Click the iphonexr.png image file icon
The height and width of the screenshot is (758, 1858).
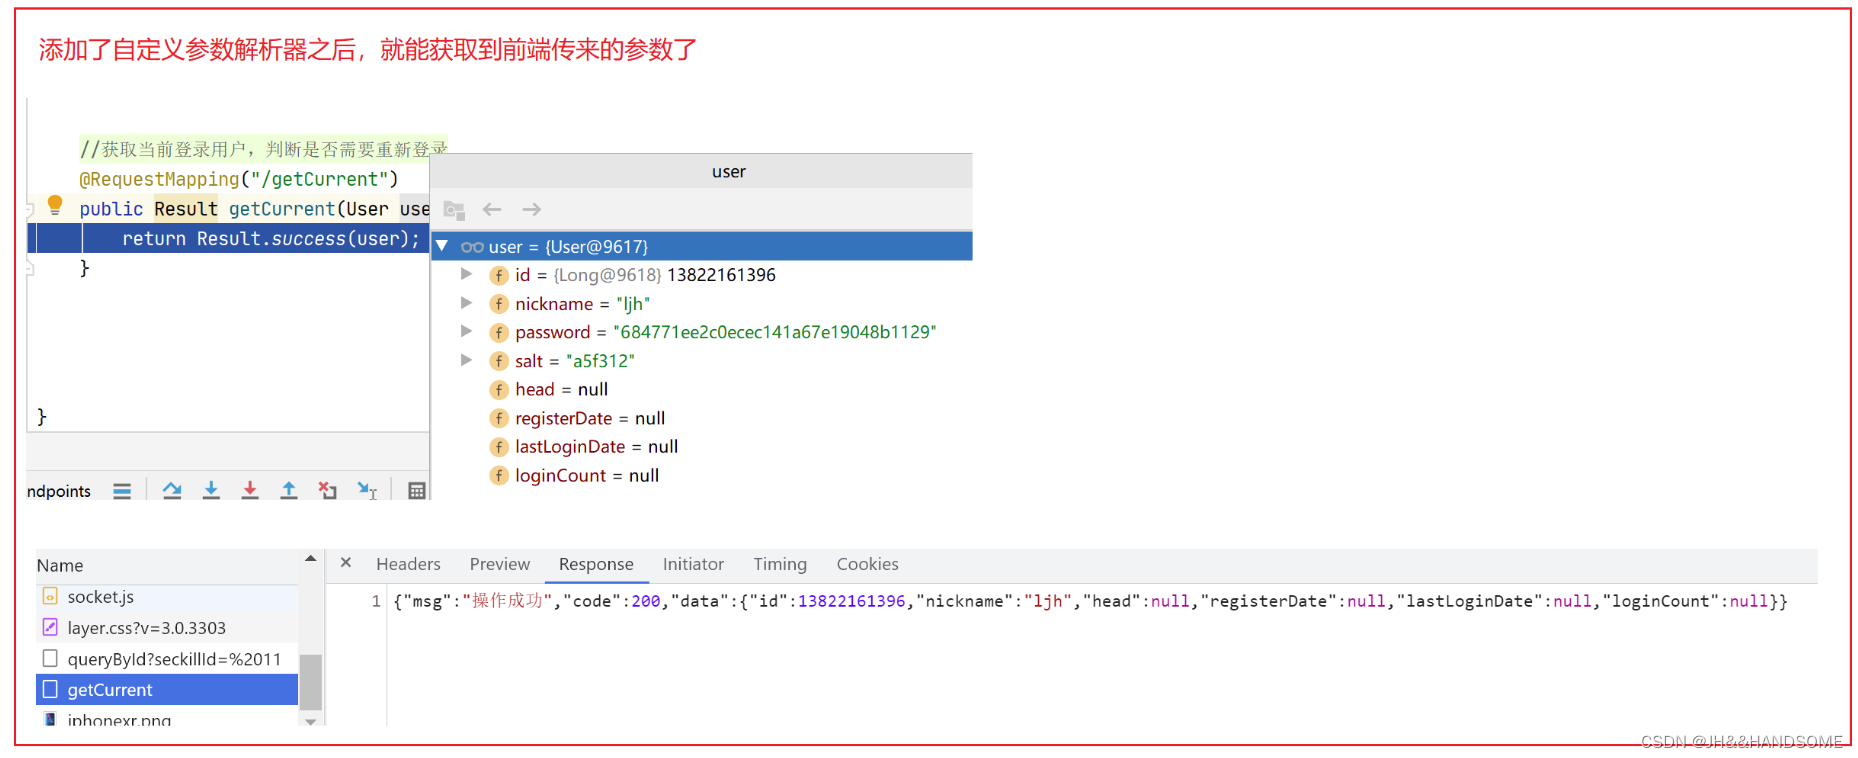click(50, 719)
